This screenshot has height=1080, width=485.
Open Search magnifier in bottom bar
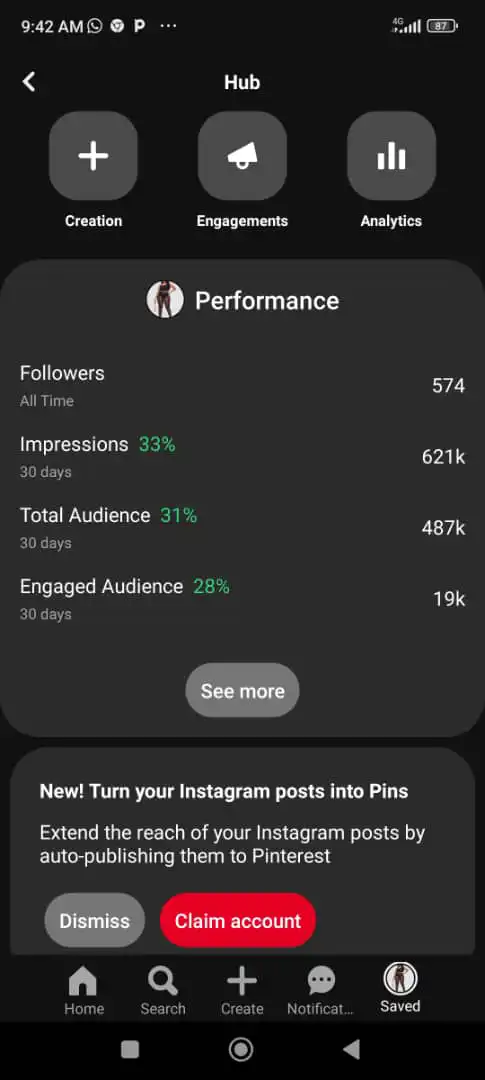[x=163, y=990]
